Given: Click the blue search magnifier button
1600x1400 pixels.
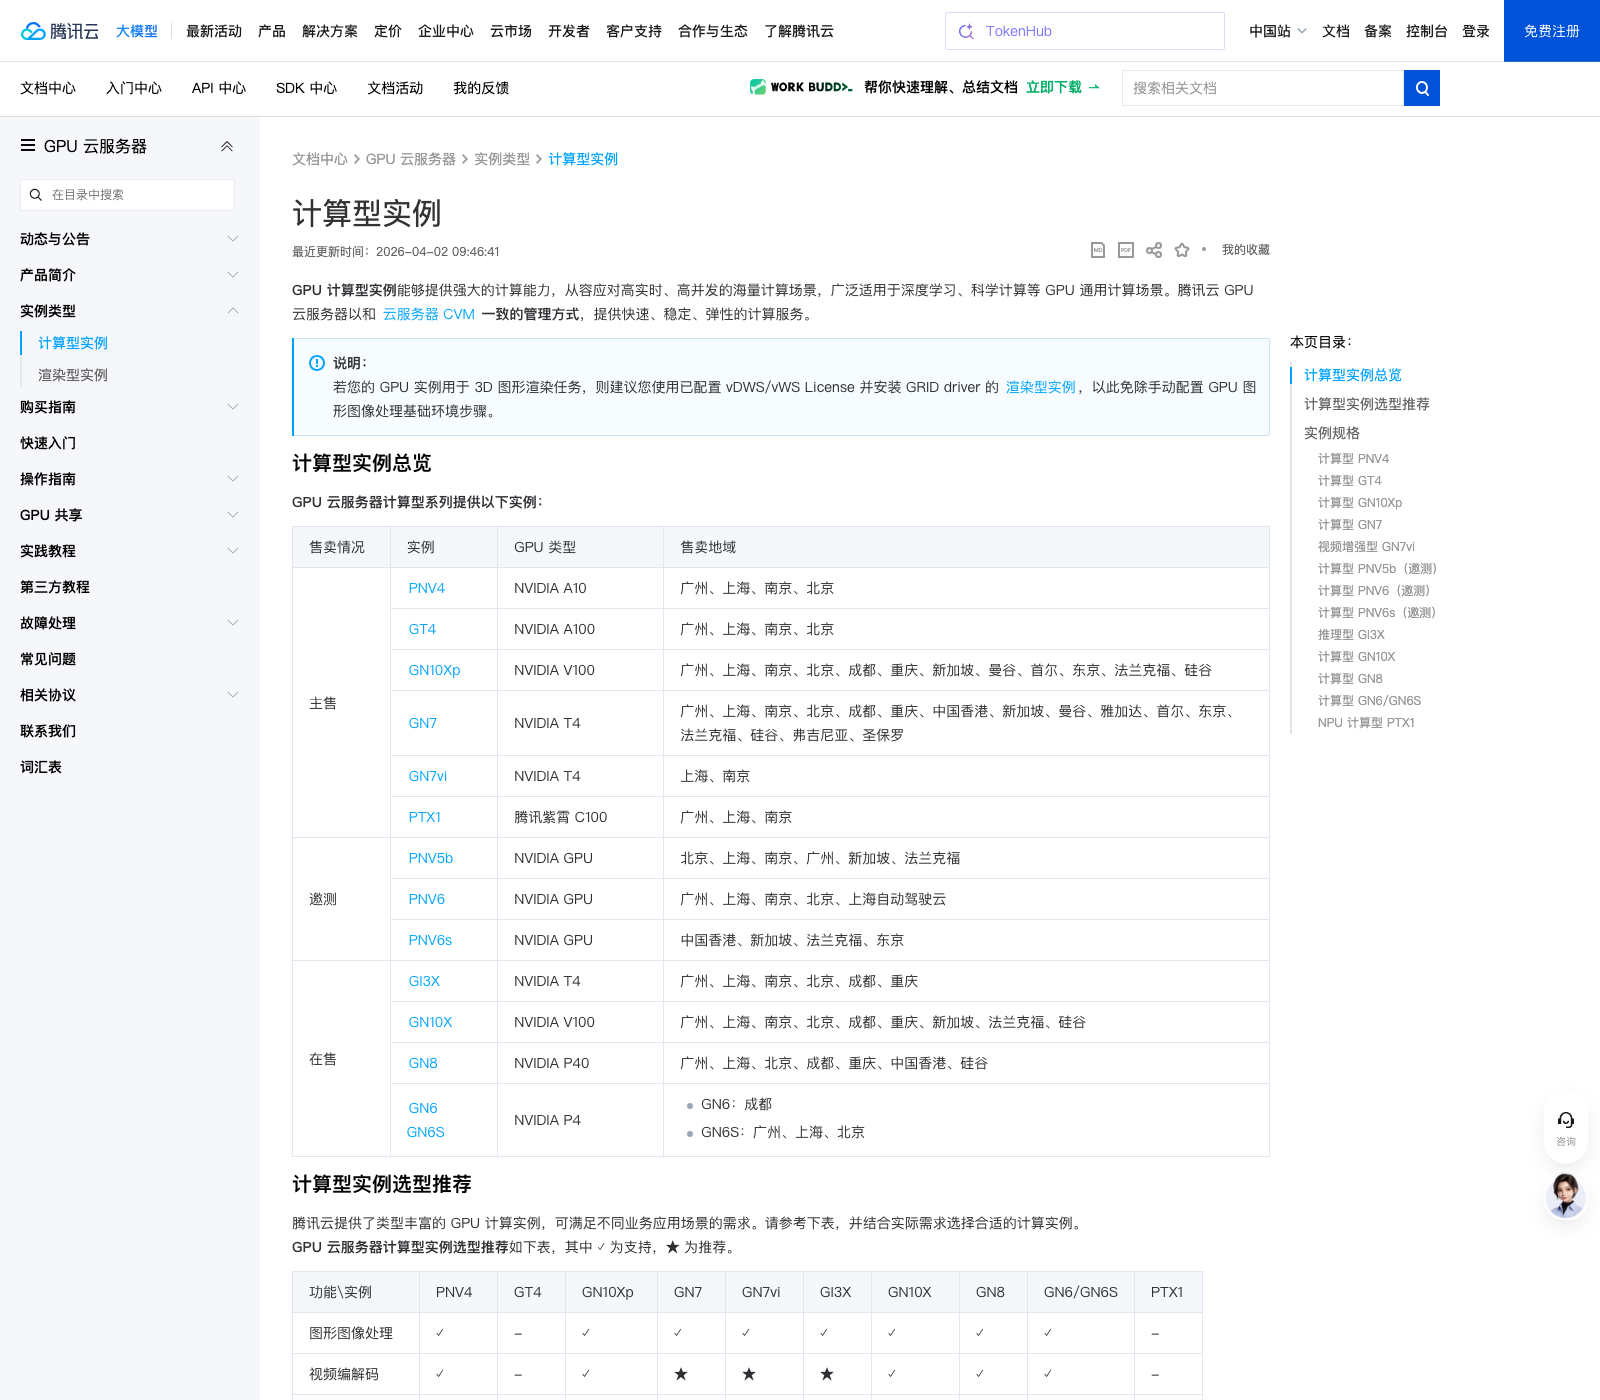Looking at the screenshot, I should tap(1422, 88).
